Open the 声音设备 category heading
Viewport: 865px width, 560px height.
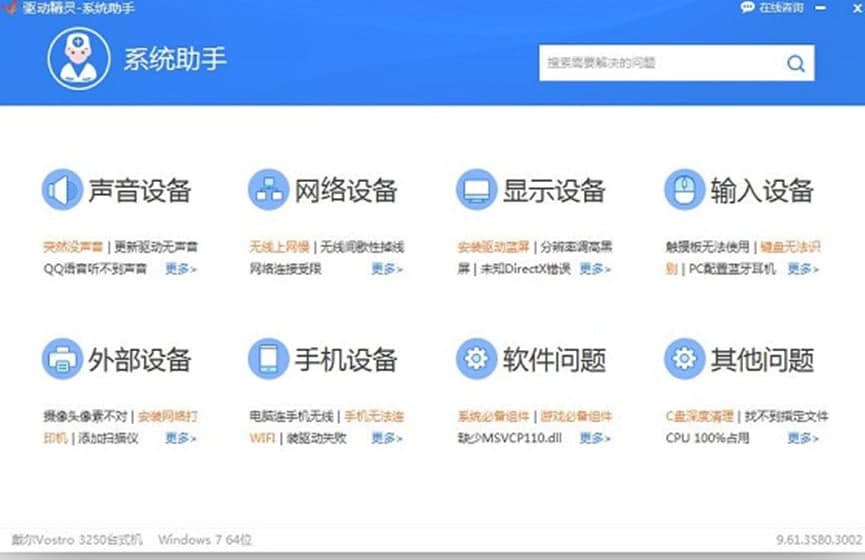tap(140, 191)
